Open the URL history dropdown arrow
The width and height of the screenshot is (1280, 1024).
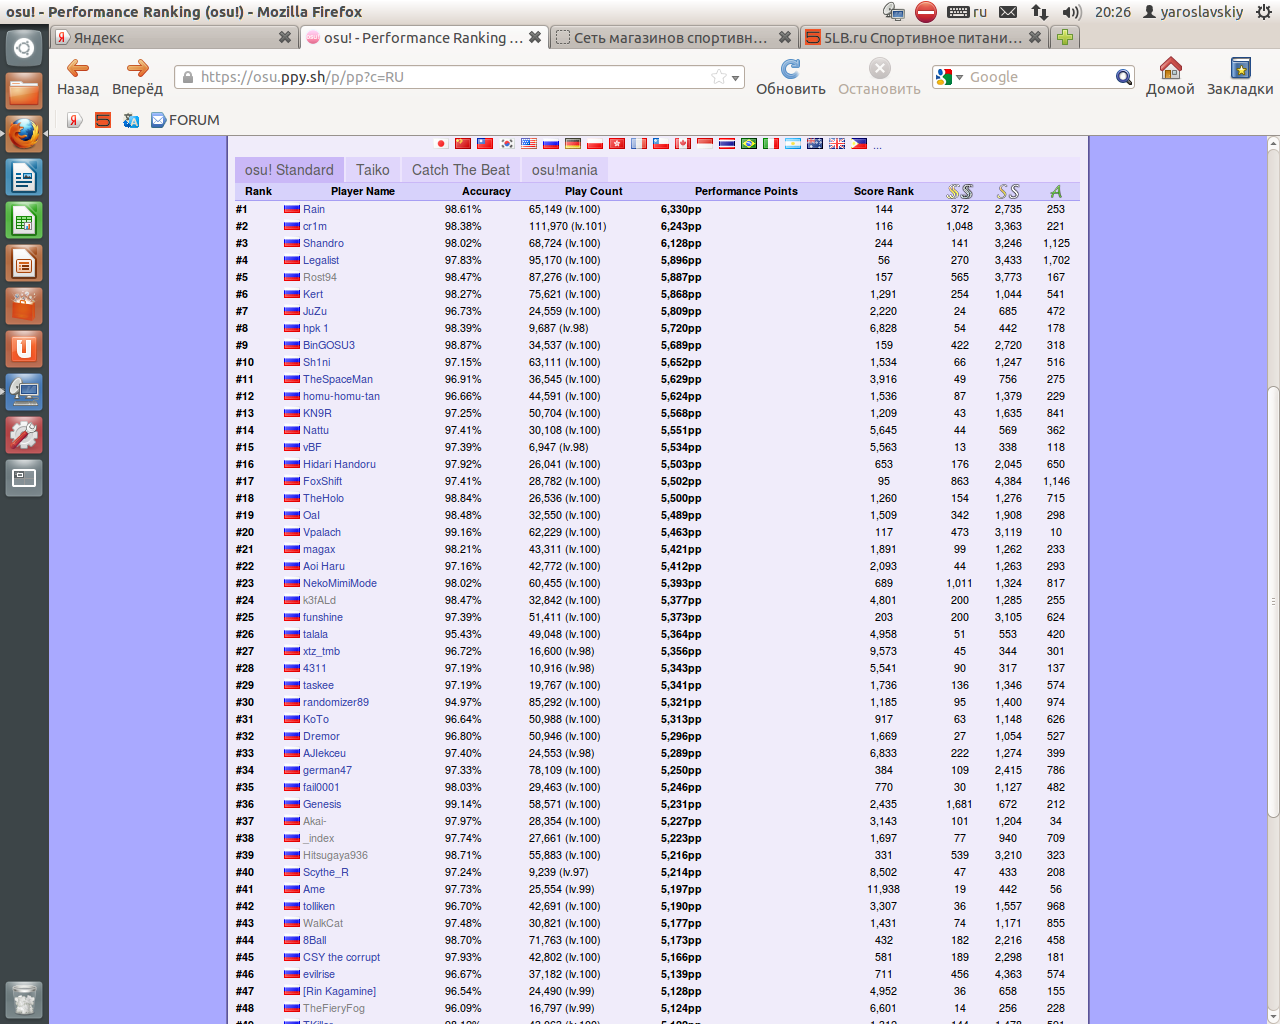[x=736, y=78]
